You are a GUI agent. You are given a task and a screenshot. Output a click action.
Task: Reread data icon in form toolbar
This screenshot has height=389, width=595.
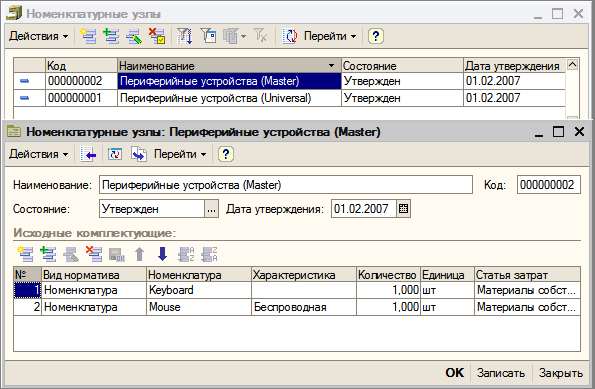[115, 154]
